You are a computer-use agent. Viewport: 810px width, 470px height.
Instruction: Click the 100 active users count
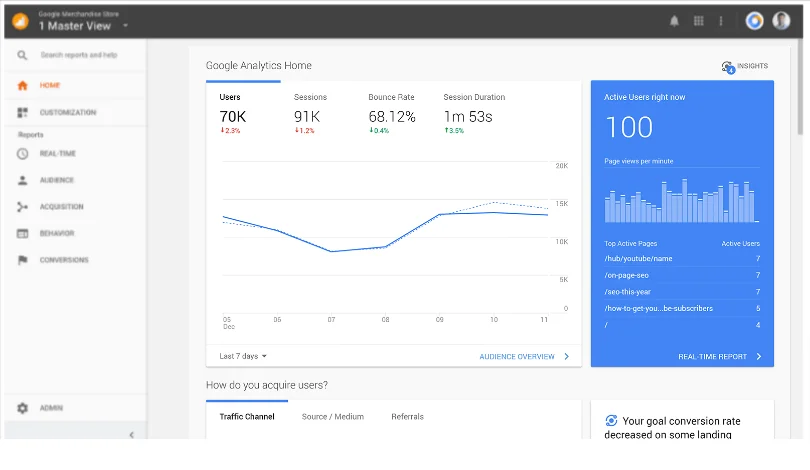629,127
